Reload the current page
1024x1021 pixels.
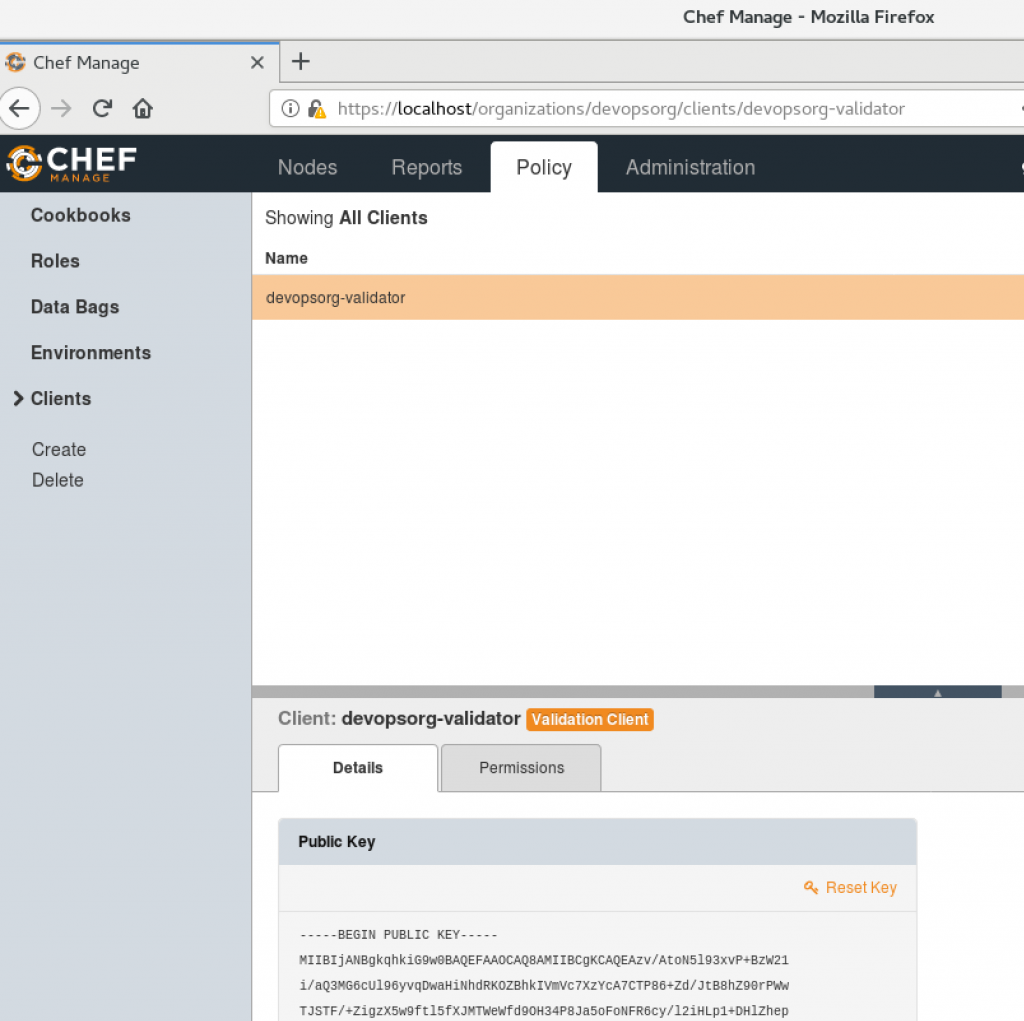point(102,108)
